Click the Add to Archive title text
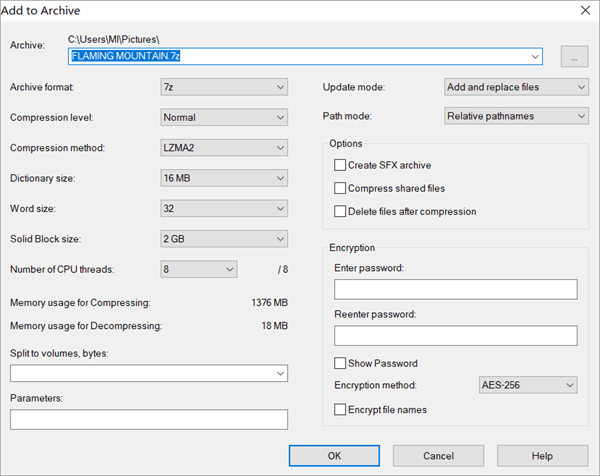The image size is (600, 476). coord(41,10)
